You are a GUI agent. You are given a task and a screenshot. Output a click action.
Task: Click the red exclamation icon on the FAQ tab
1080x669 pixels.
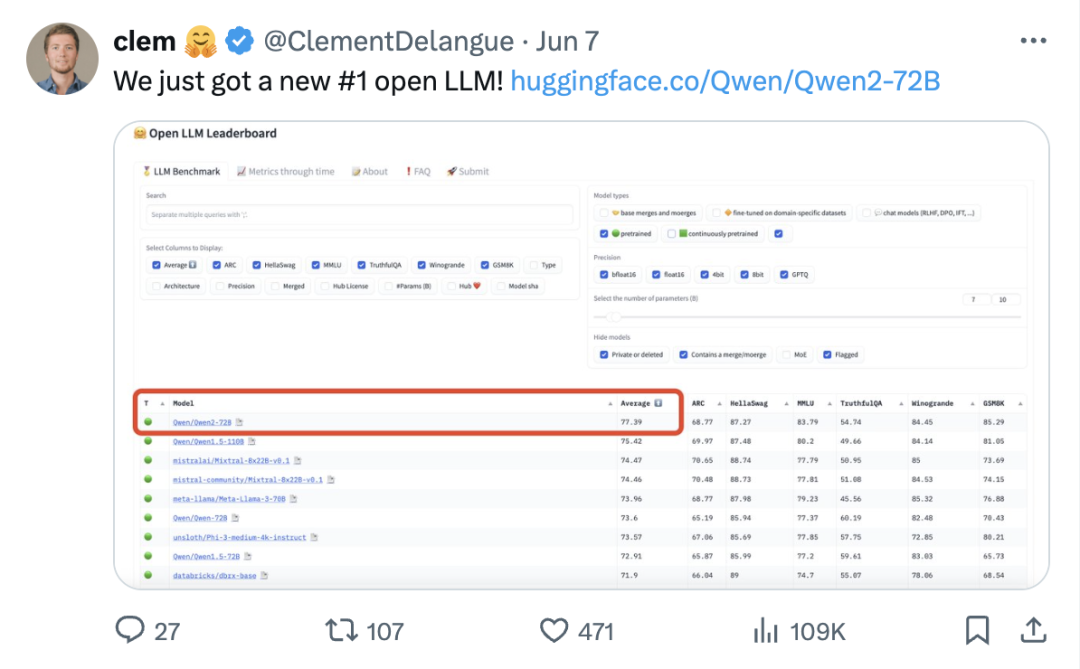click(409, 171)
